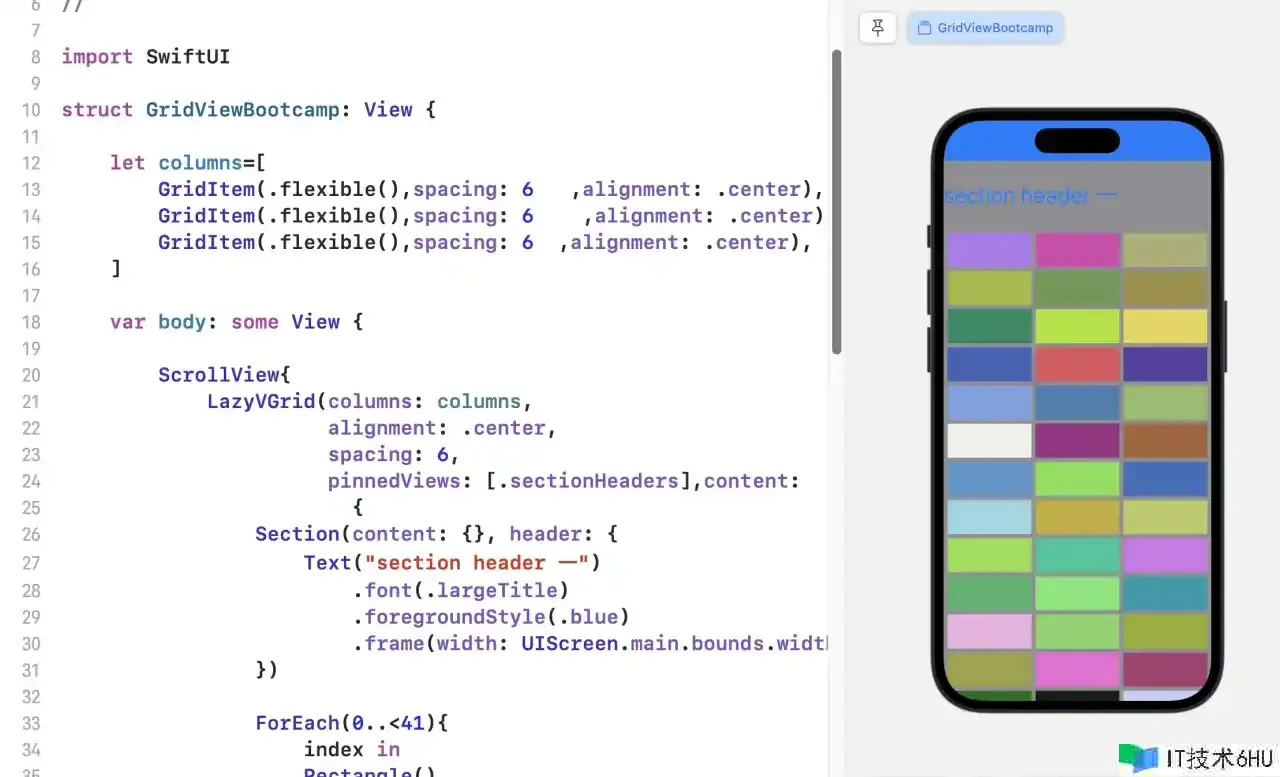Click the code editor vertical scrollbar

[837, 200]
